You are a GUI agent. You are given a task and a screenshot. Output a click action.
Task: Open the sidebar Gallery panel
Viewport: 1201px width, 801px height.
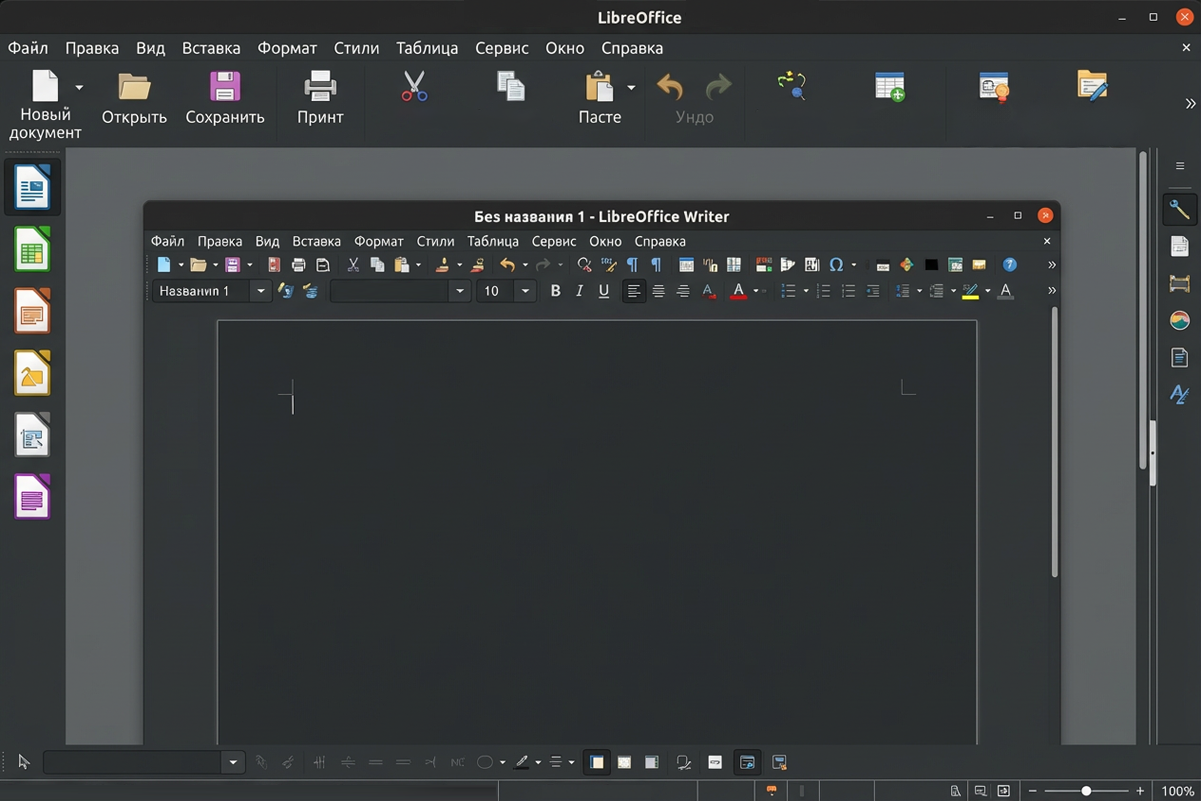coord(1180,321)
